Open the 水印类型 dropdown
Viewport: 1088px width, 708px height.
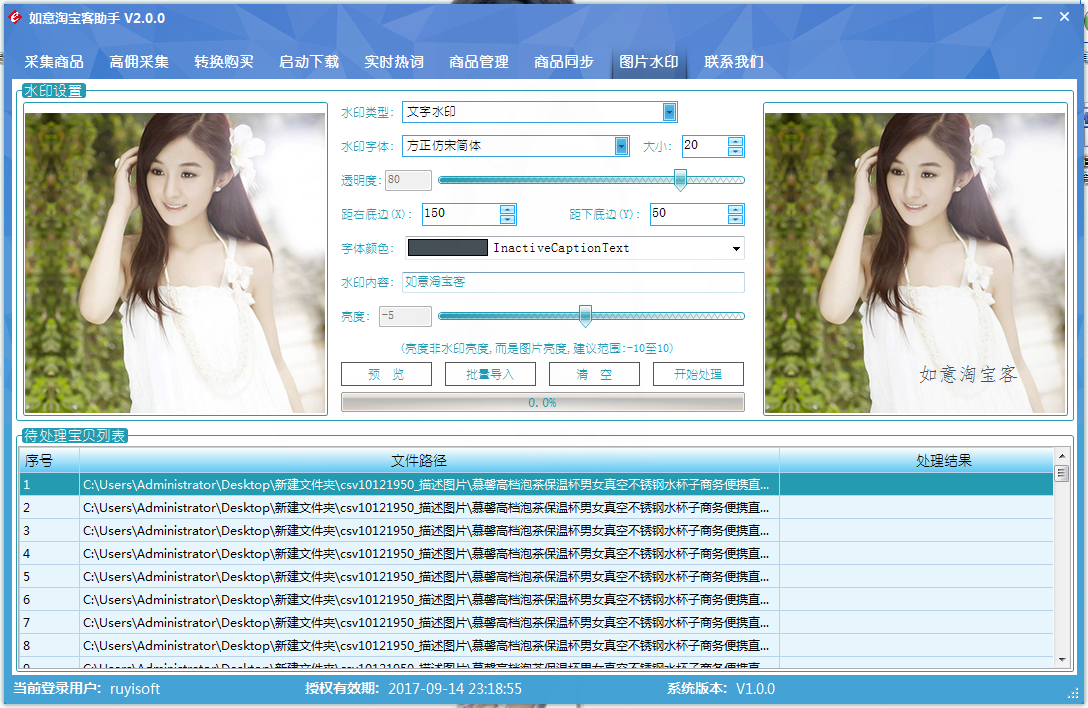669,112
